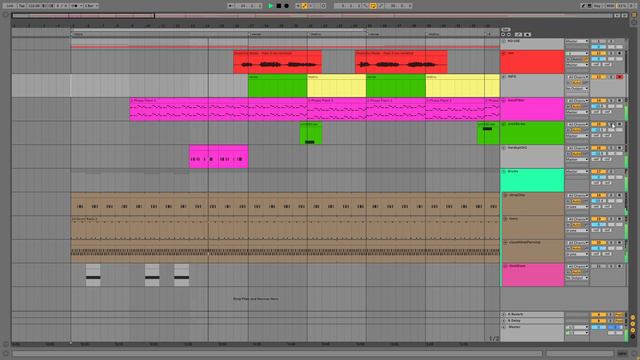Click the 1/2 grid indicator at bottom right
The image size is (640, 360).
[494, 338]
